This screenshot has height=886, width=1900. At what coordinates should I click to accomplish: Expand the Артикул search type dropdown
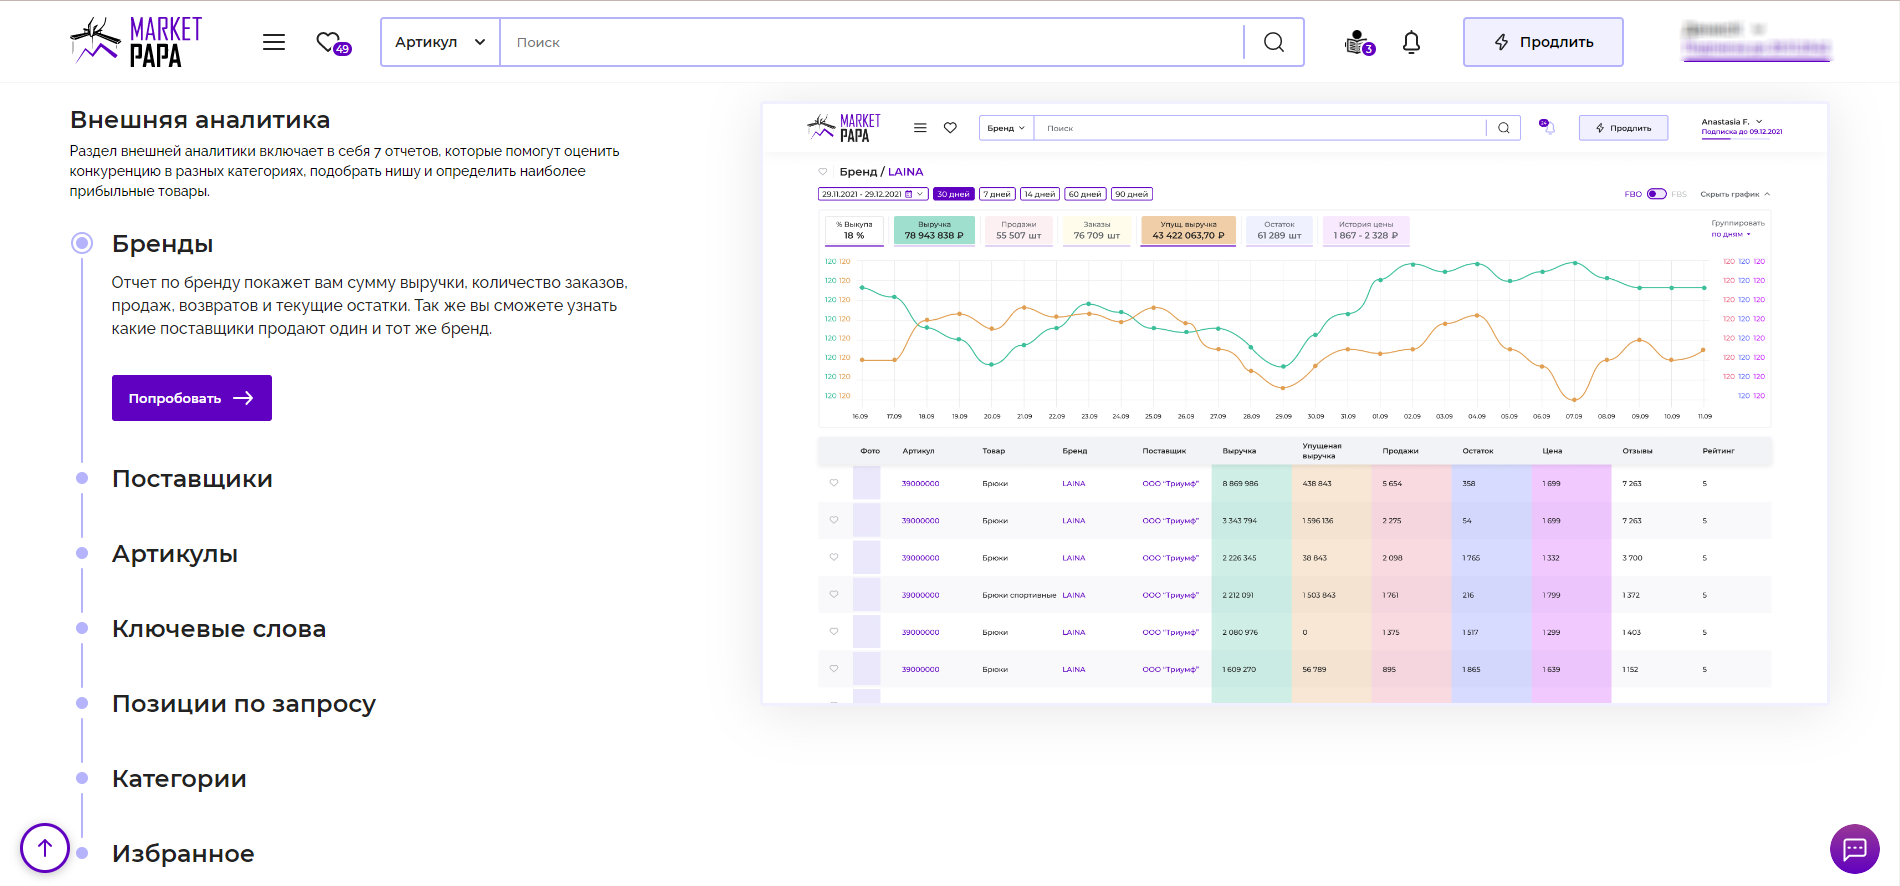tap(440, 42)
